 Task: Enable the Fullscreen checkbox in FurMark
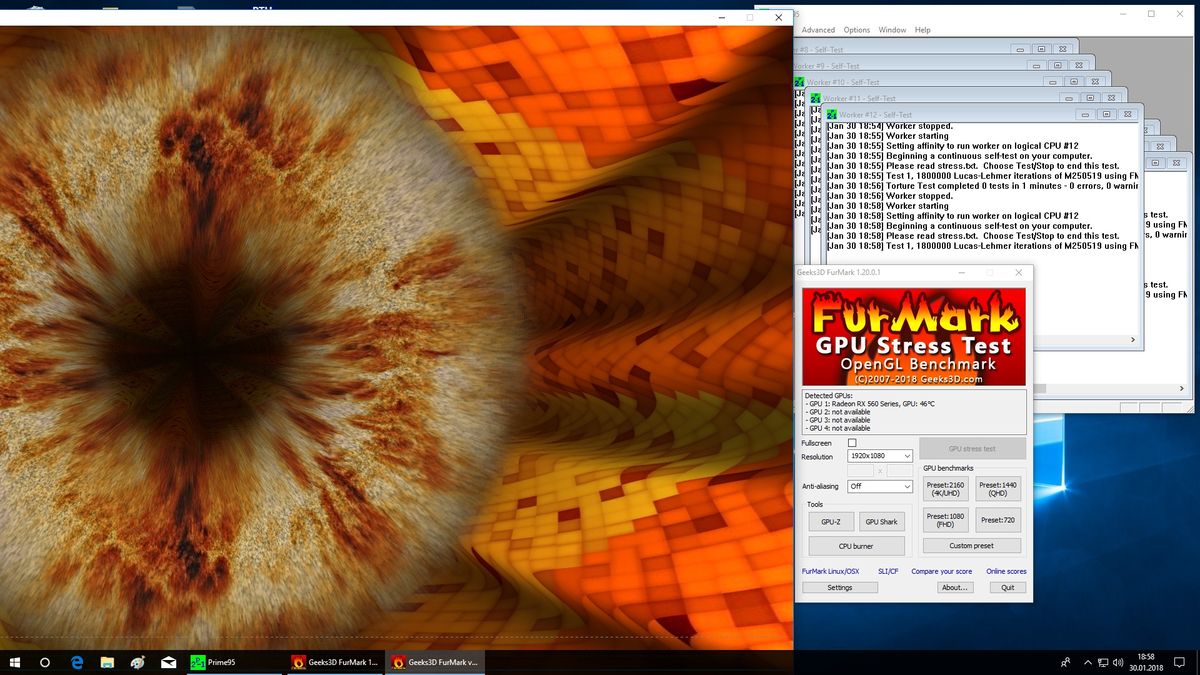pyautogui.click(x=854, y=442)
